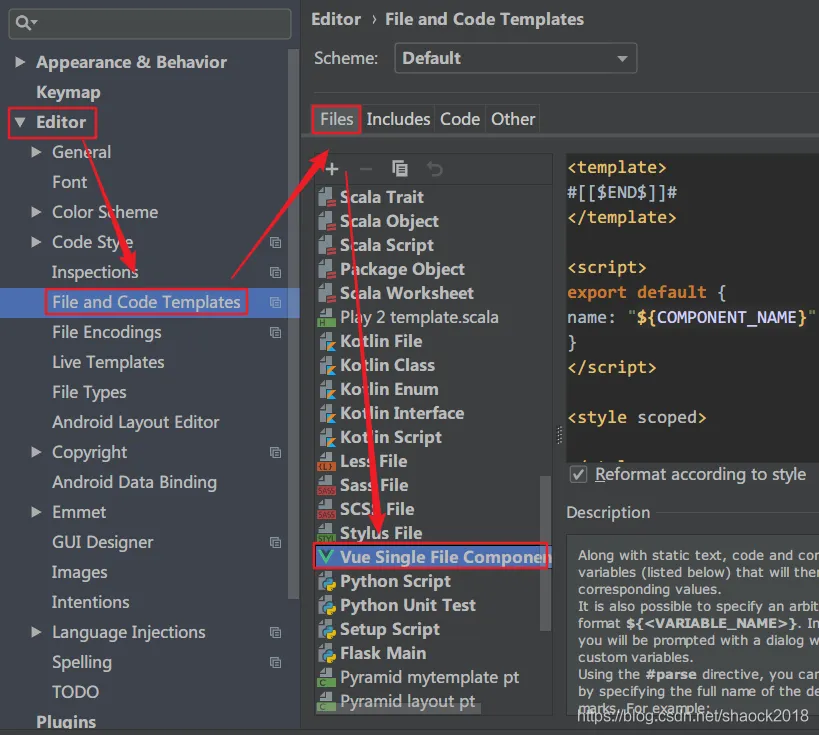Screen dimensions: 819x735
Task: Open the Images settings page
Action: pos(79,573)
